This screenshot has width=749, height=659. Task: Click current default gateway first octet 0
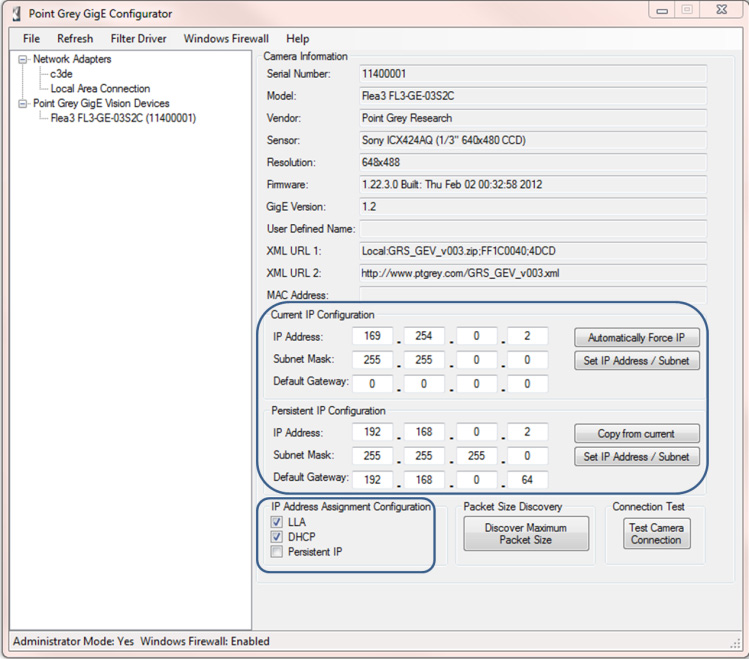[x=373, y=384]
